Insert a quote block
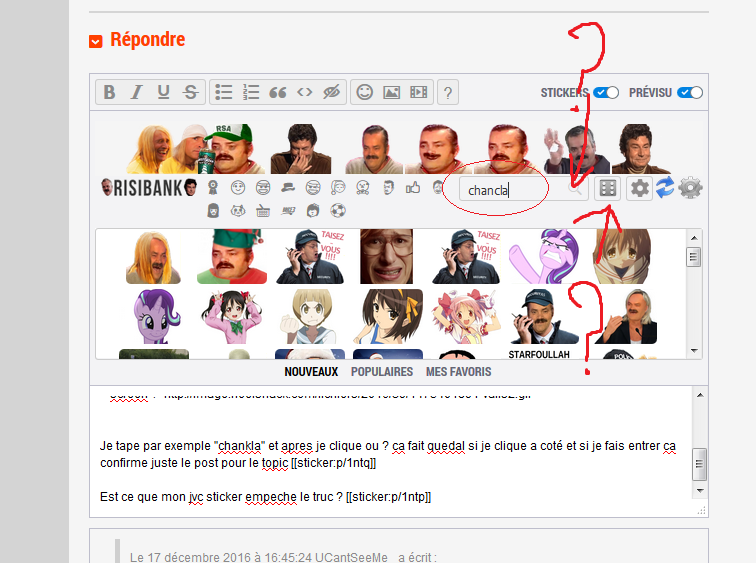The image size is (756, 563). (x=278, y=92)
